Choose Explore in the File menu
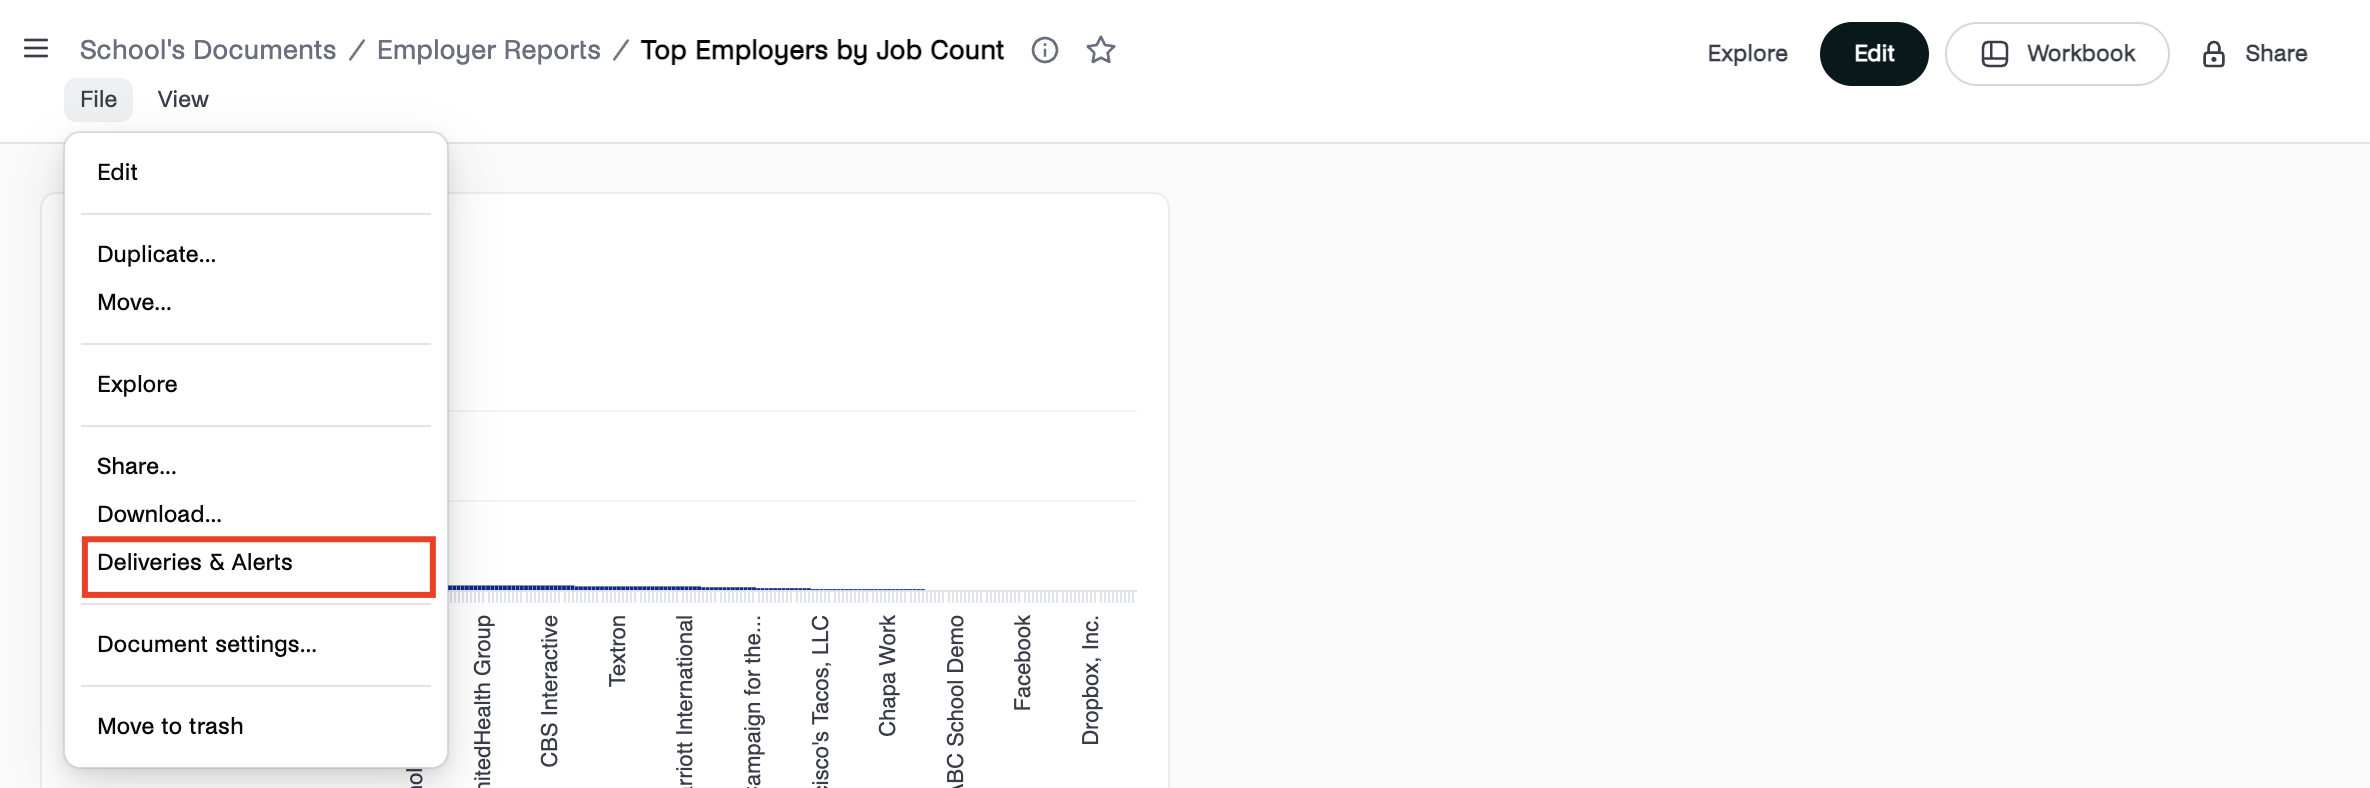Viewport: 2370px width, 788px height. click(256, 384)
